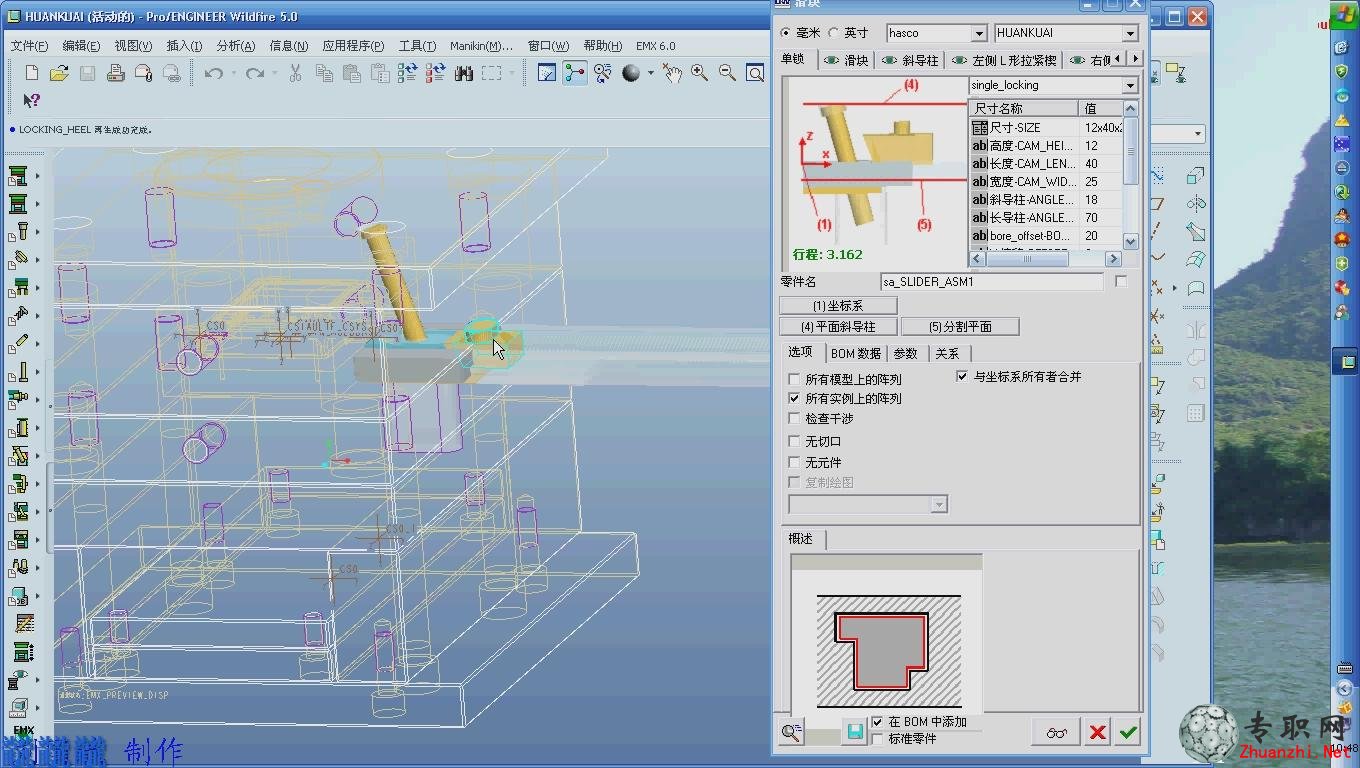The width and height of the screenshot is (1360, 768).
Task: Open the 文件(F) menu
Action: (29, 46)
